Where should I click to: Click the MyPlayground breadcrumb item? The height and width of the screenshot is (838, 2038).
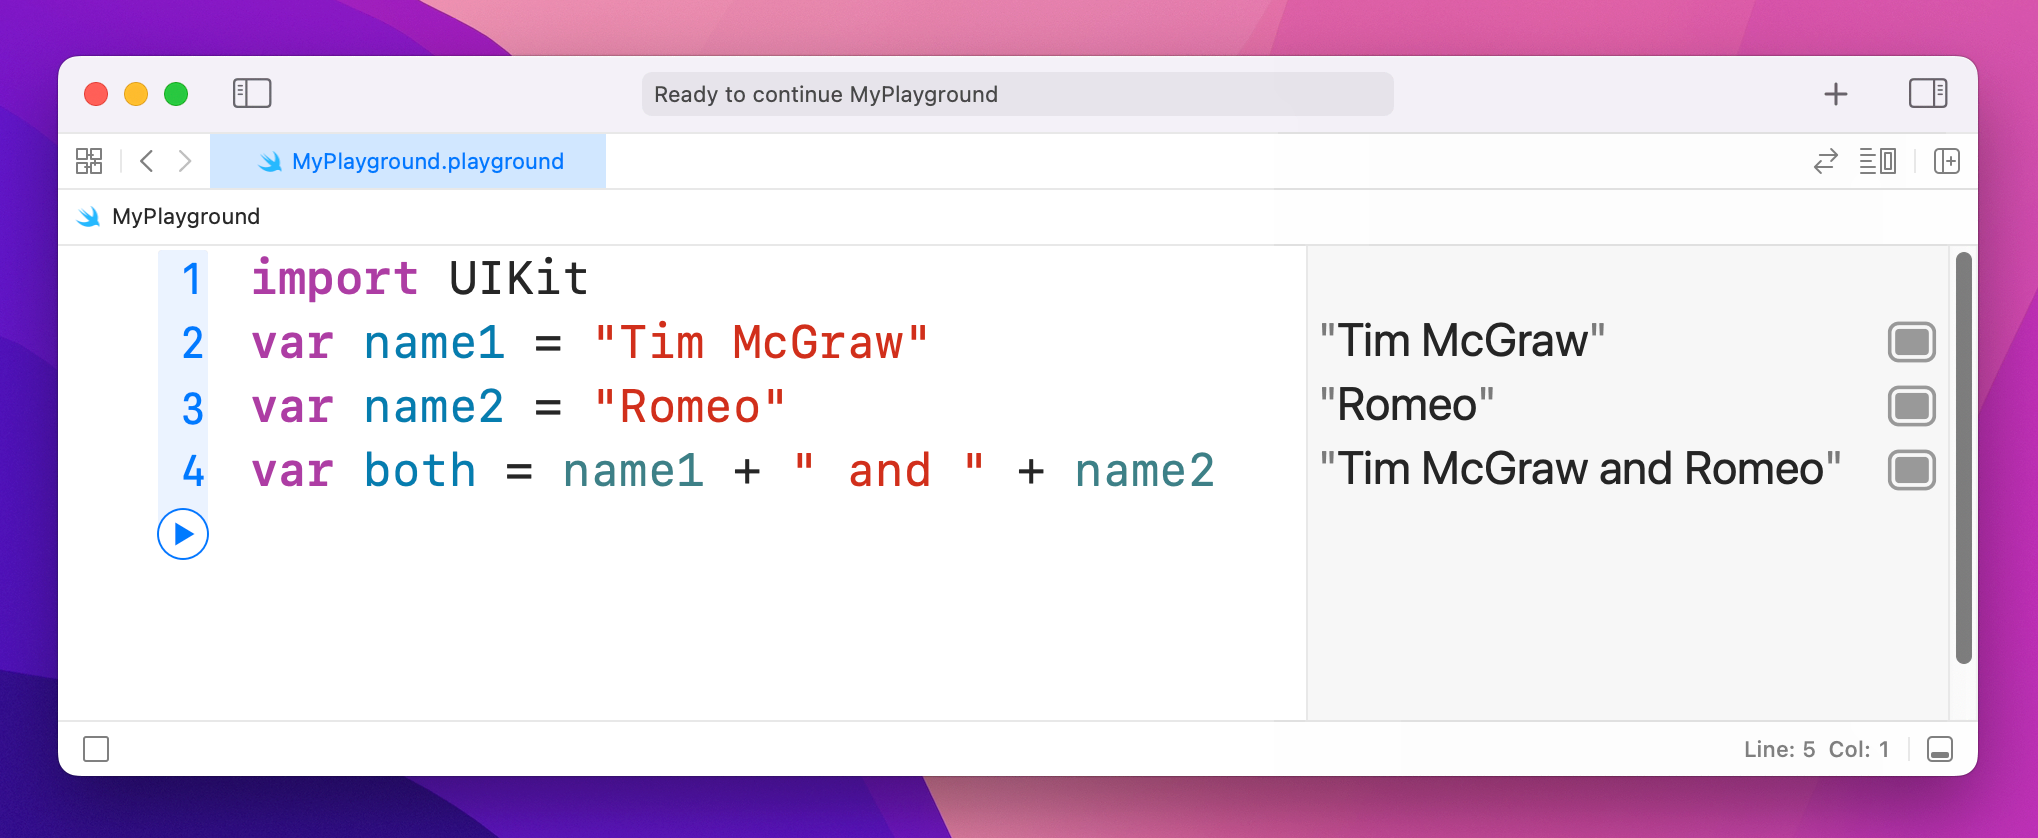[185, 216]
